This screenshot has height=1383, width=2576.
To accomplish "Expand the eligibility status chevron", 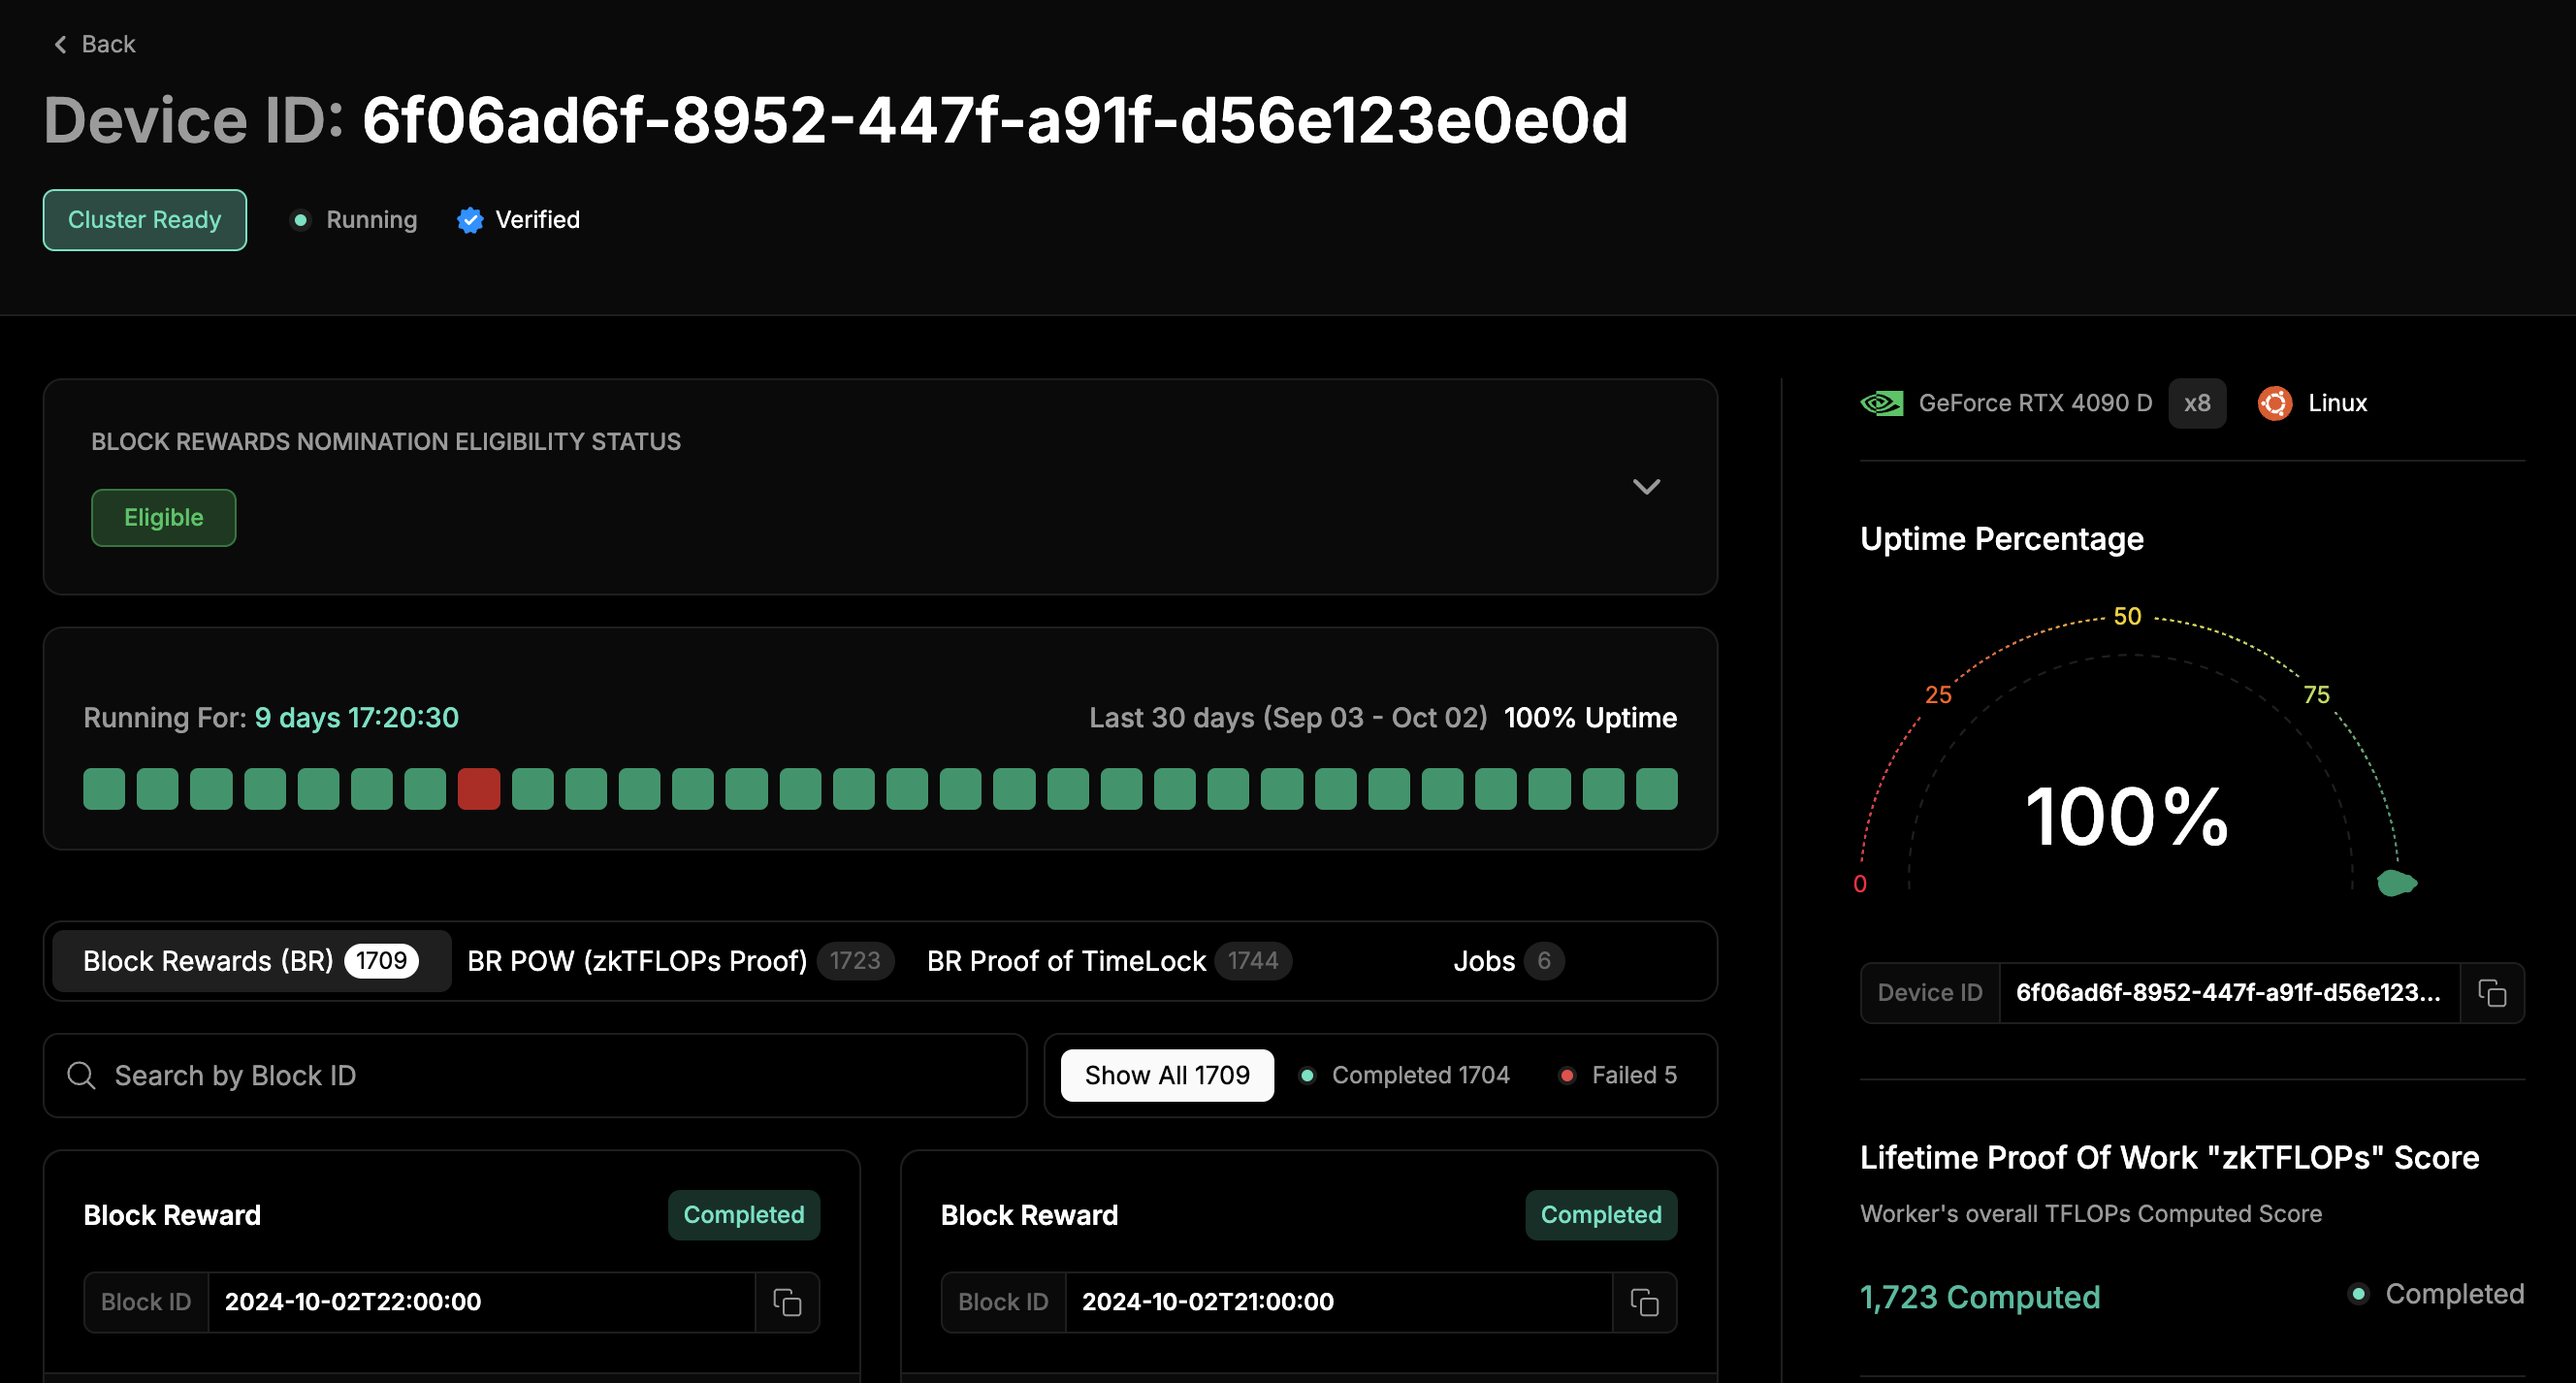I will coord(1646,487).
